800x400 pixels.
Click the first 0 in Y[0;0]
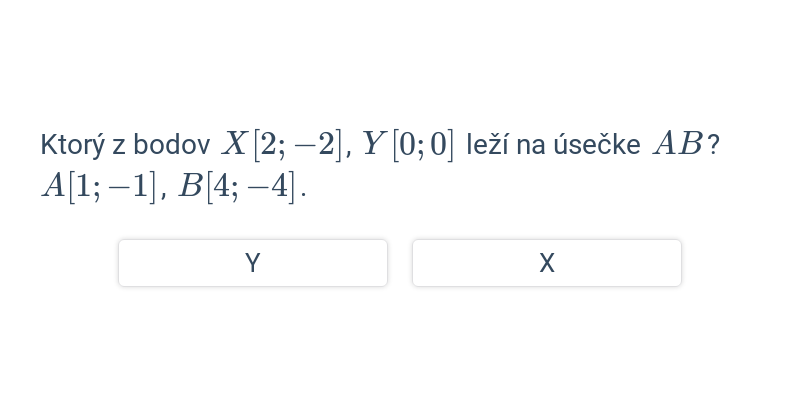click(x=408, y=145)
